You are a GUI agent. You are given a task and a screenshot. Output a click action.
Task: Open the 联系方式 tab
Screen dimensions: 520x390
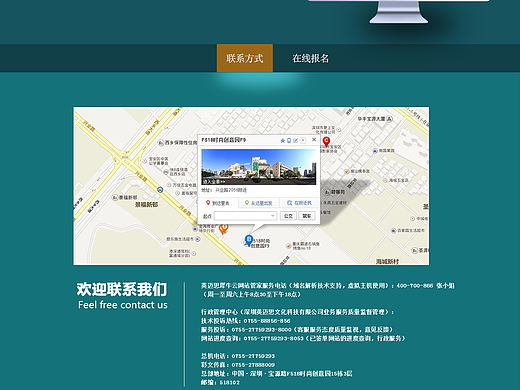pyautogui.click(x=245, y=58)
